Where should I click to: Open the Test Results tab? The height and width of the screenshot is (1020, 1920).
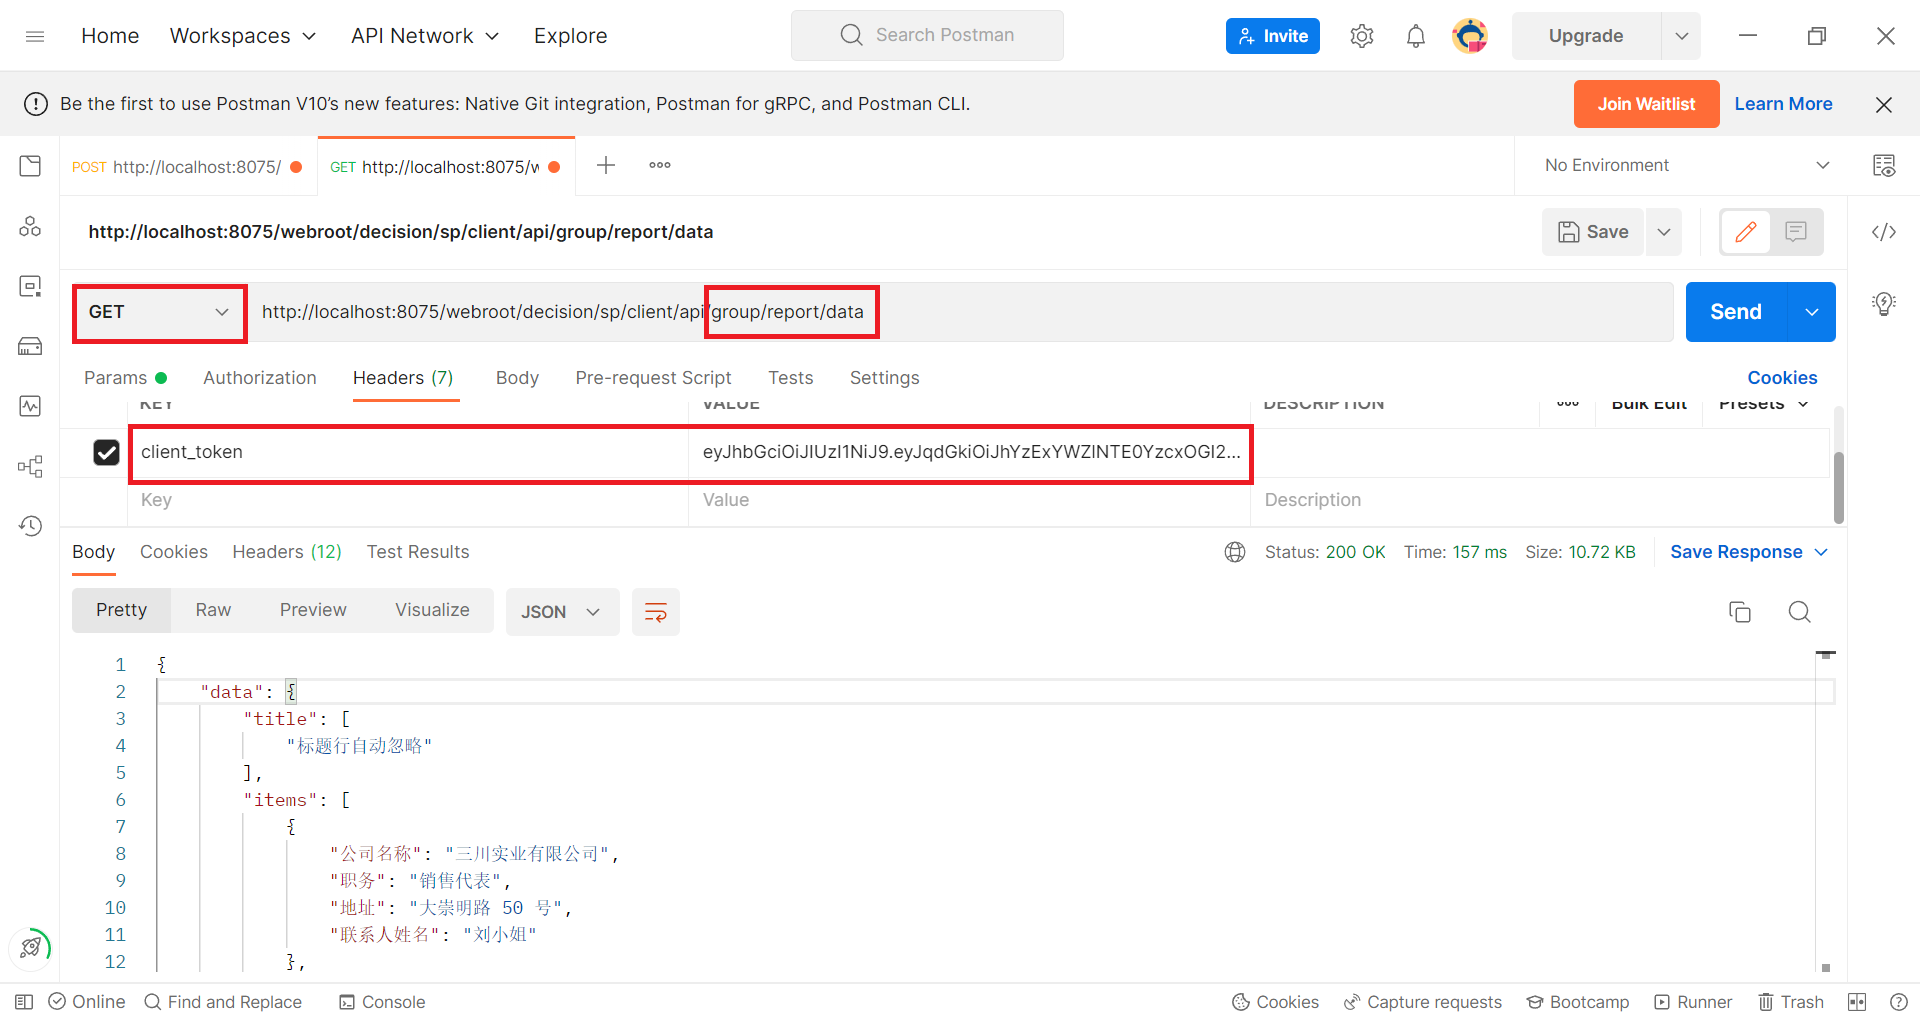click(x=418, y=552)
